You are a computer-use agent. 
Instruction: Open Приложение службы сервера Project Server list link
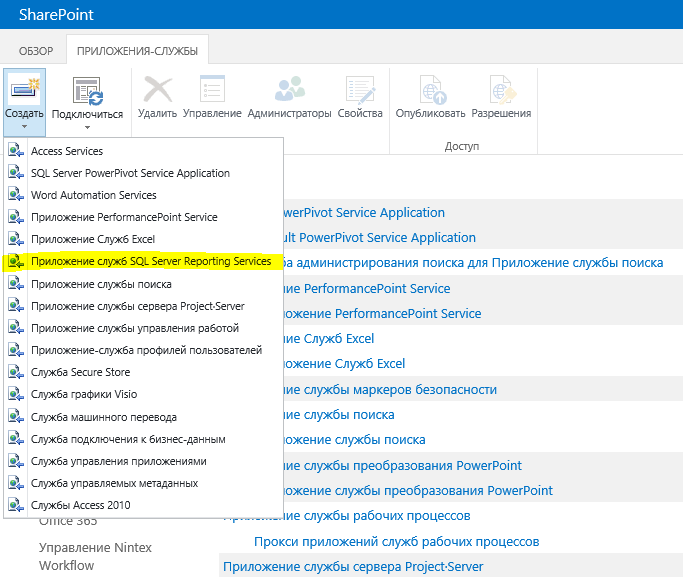pos(353,567)
